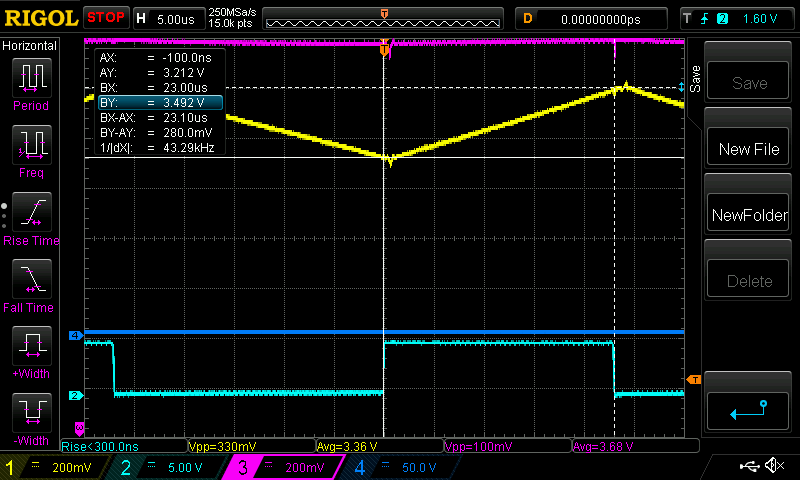The image size is (800, 480).
Task: Select the New File menu option
Action: pyautogui.click(x=749, y=149)
